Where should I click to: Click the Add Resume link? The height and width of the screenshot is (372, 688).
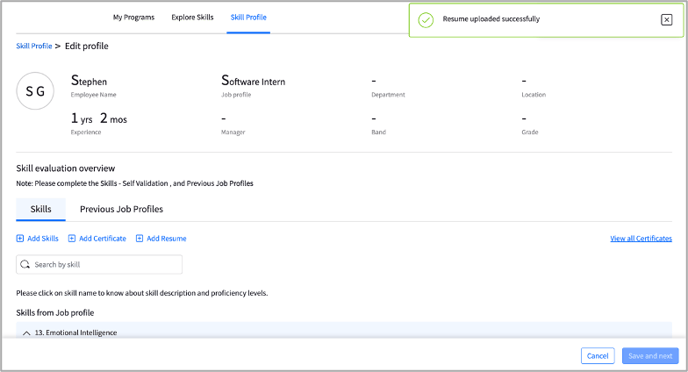(x=166, y=238)
